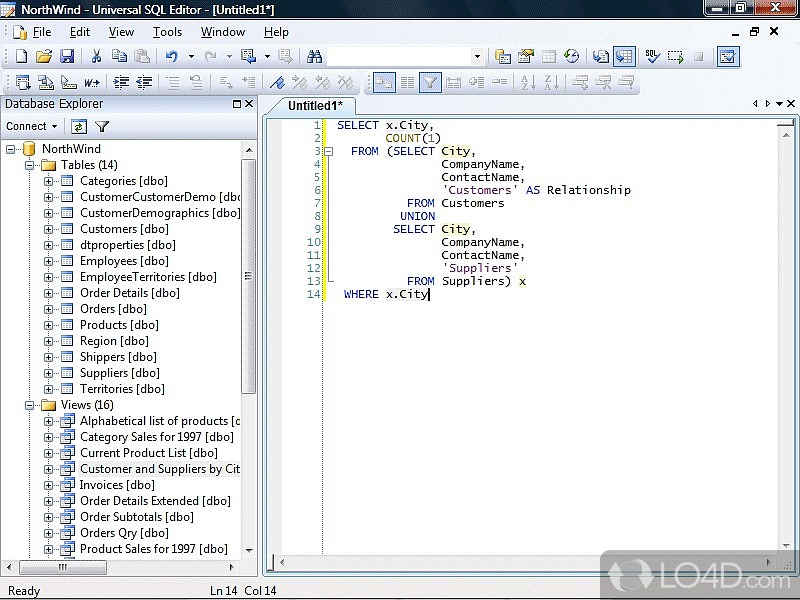Collapse the Tables (14) folder

(30, 165)
